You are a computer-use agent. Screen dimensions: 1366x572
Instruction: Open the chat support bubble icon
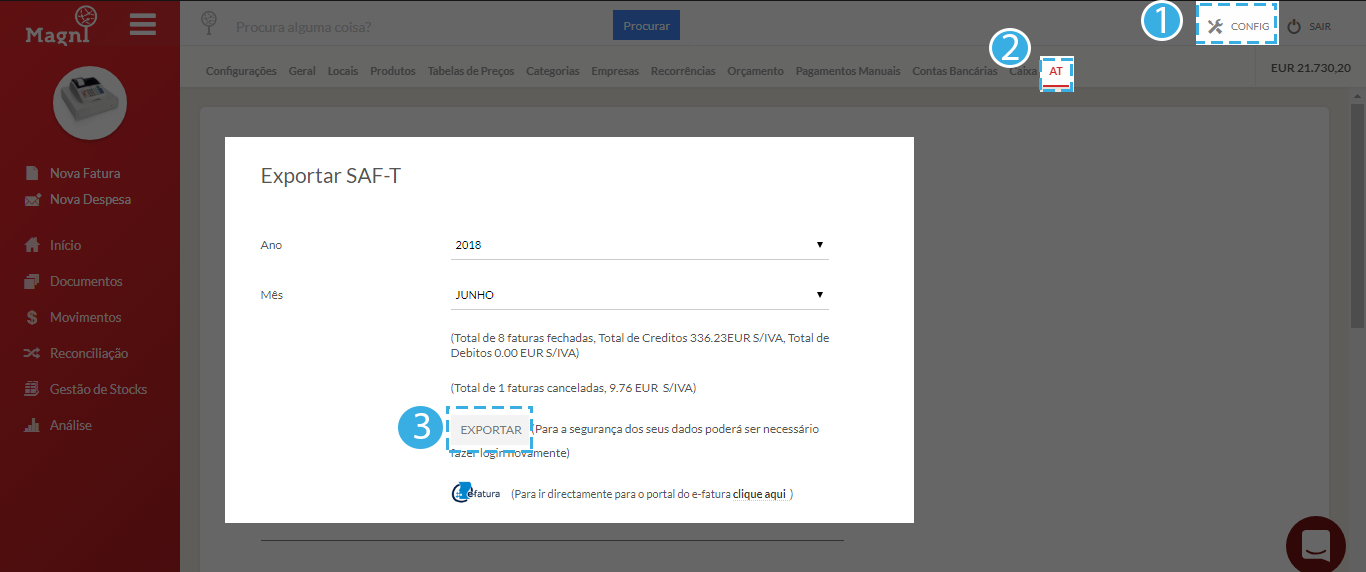point(1314,544)
